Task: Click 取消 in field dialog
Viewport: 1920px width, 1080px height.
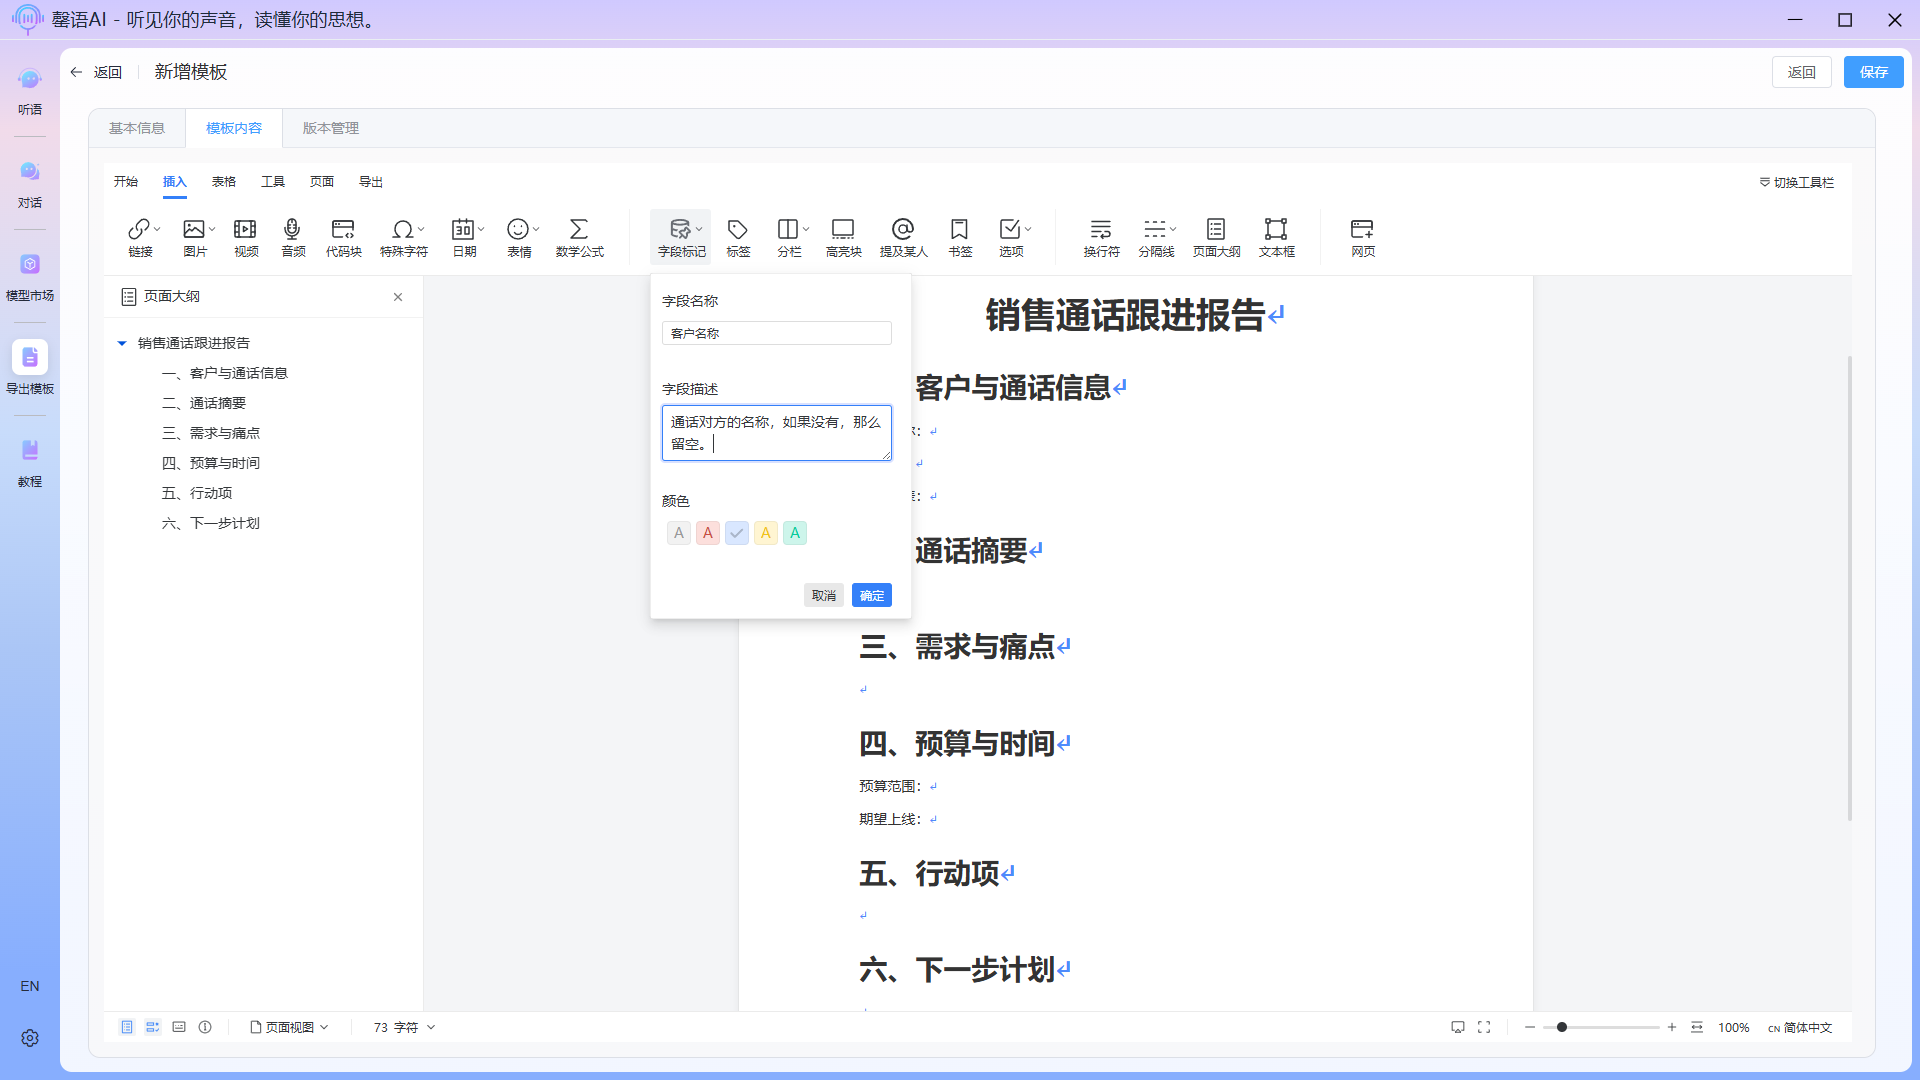Action: tap(824, 595)
